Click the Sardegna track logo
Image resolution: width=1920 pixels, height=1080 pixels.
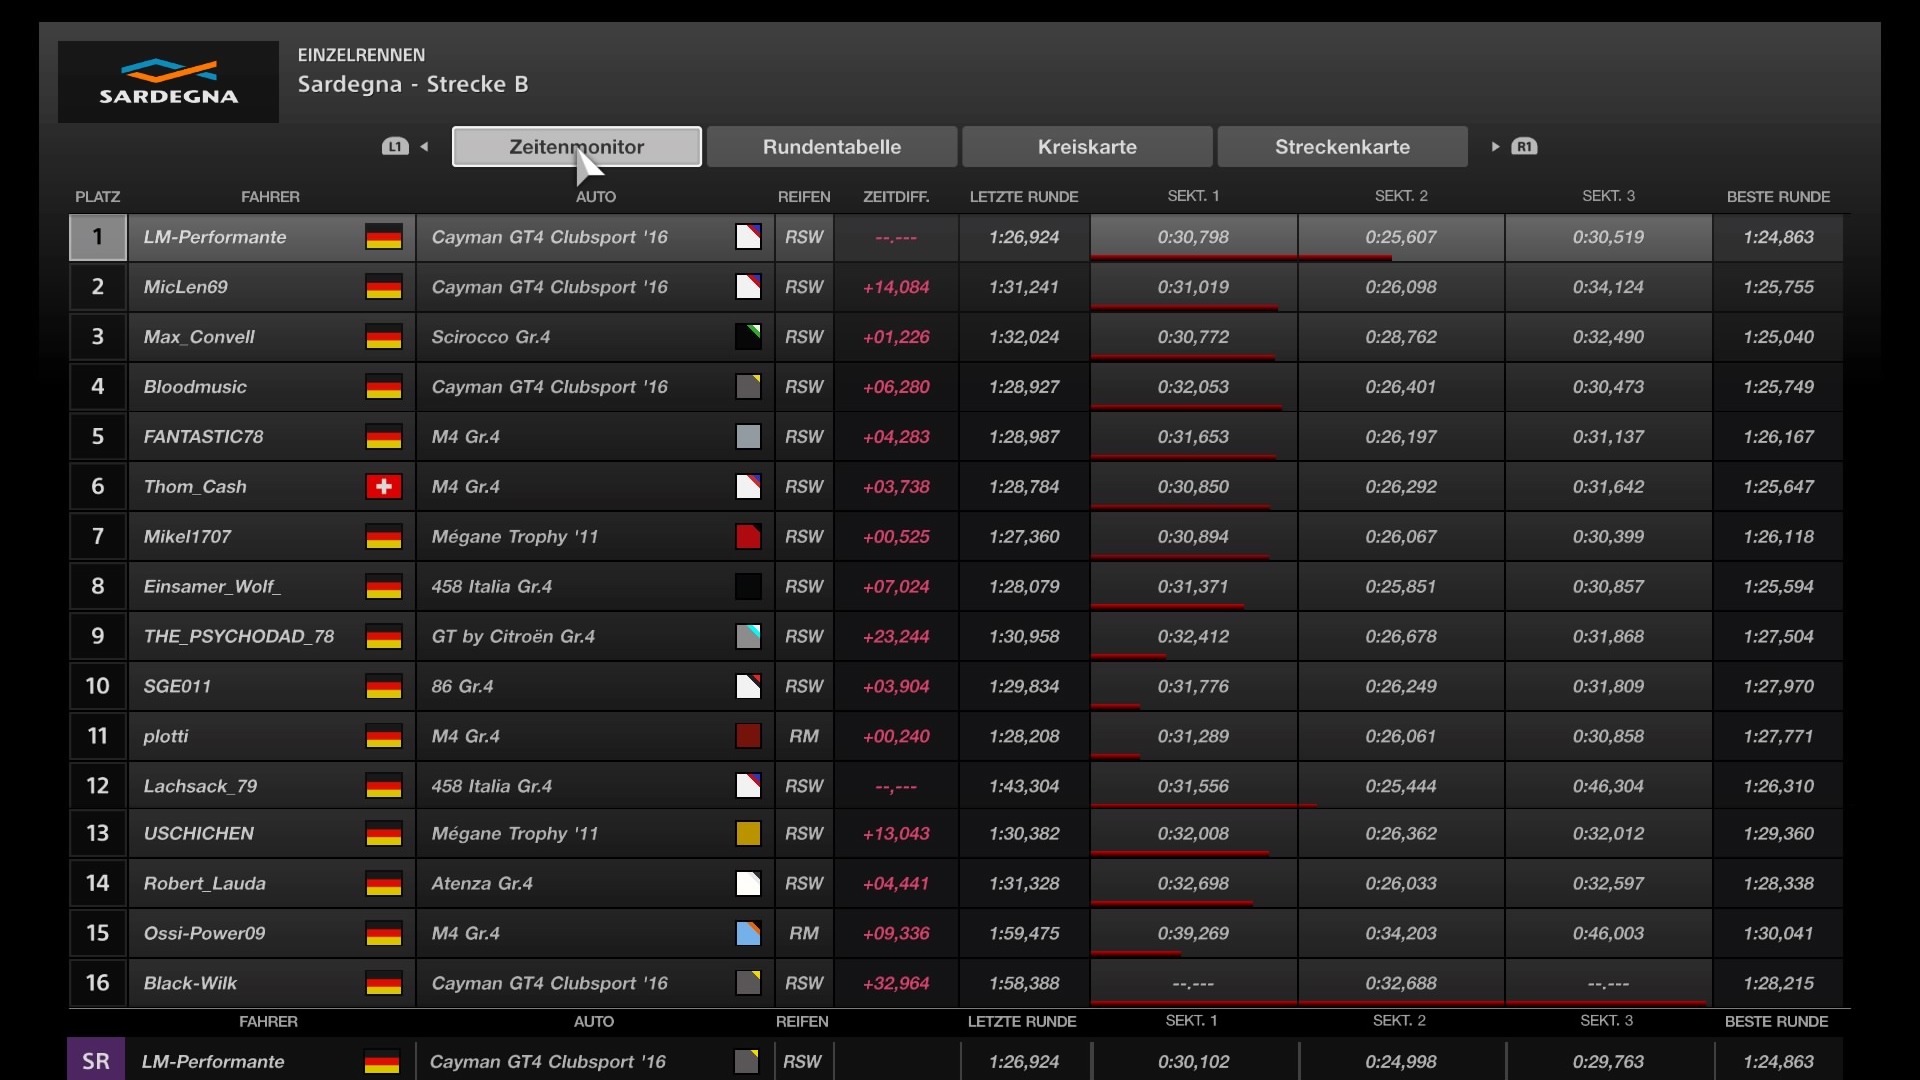[168, 82]
